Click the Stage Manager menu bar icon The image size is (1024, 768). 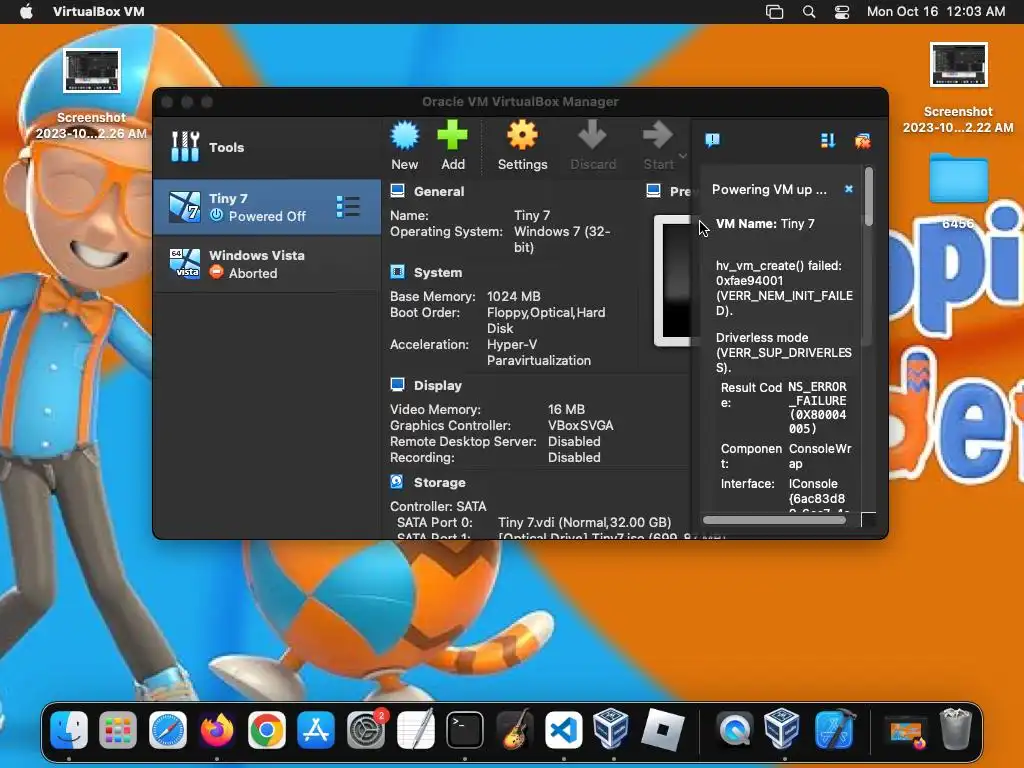click(x=774, y=12)
